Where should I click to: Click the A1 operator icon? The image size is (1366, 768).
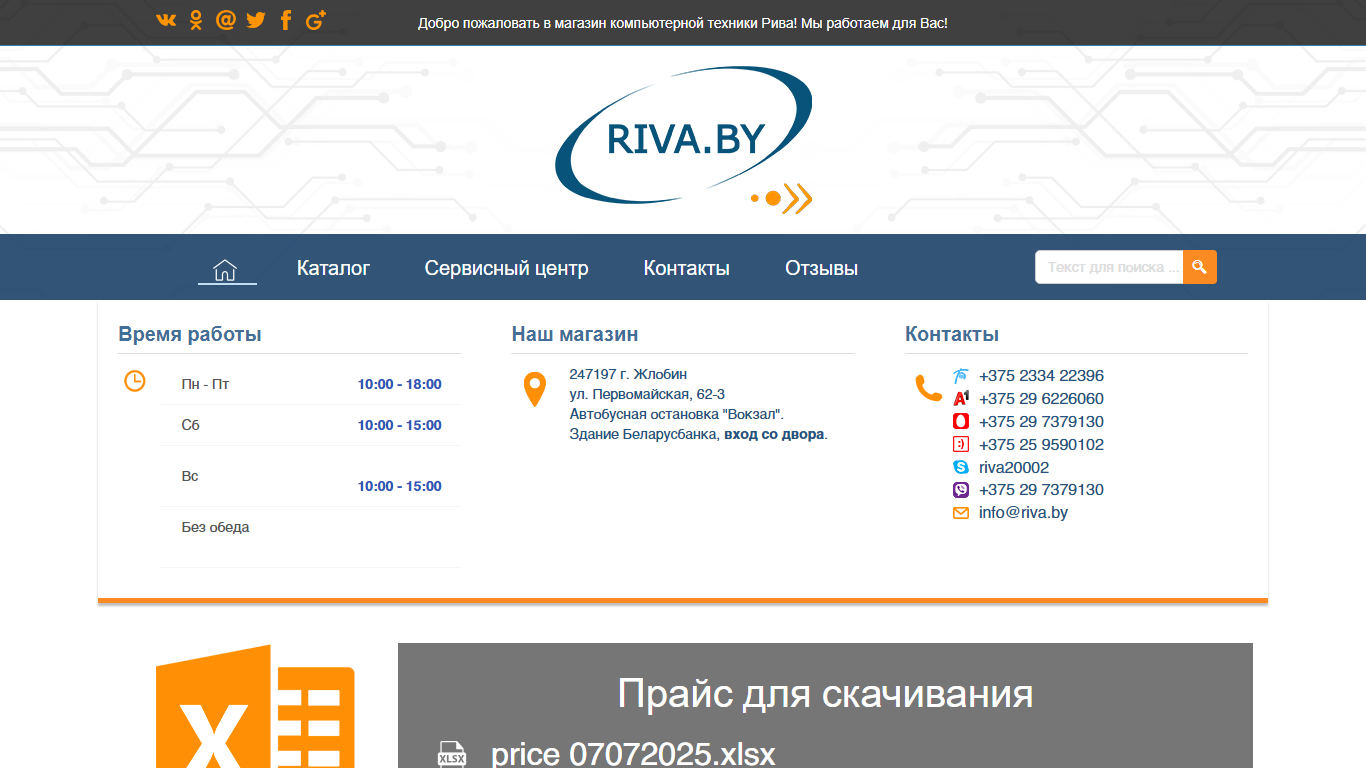tap(961, 399)
